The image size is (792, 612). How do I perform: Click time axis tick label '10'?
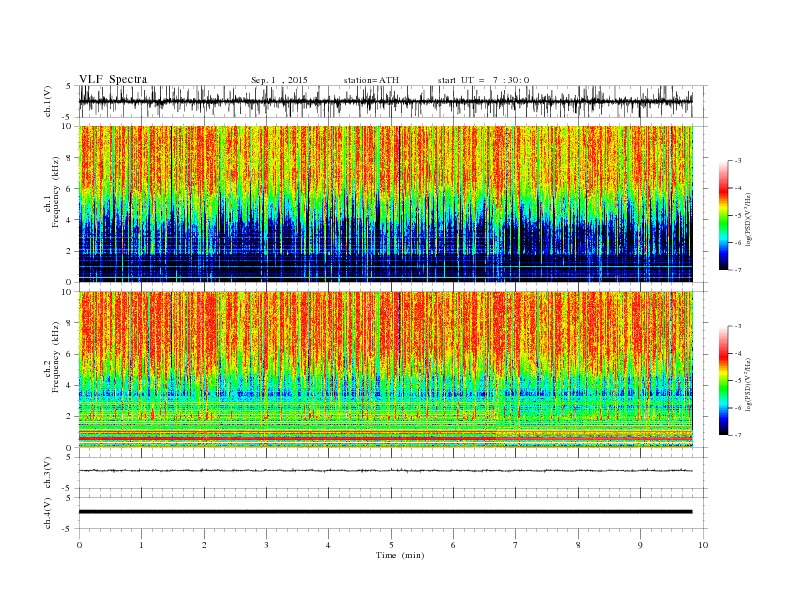click(x=703, y=545)
